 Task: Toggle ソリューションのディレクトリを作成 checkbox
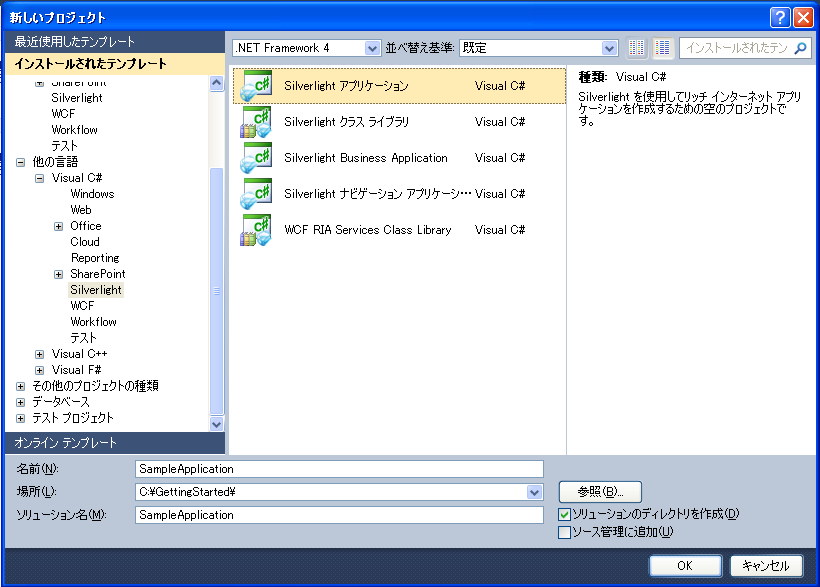(564, 514)
